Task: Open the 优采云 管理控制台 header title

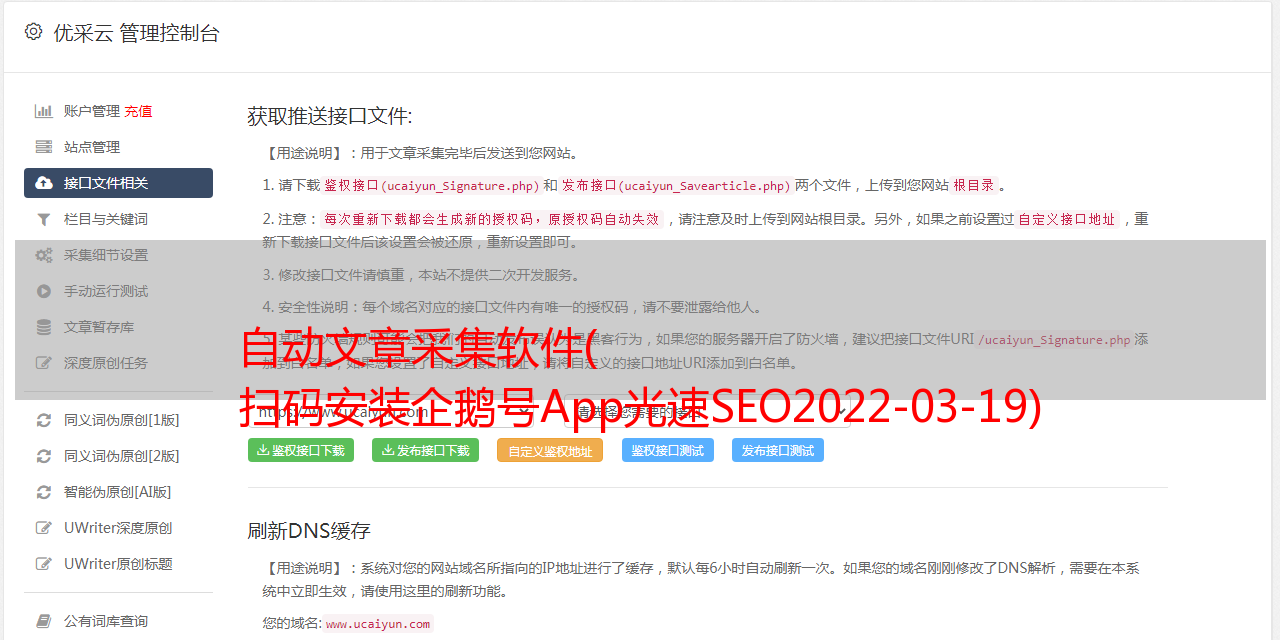Action: coord(136,33)
